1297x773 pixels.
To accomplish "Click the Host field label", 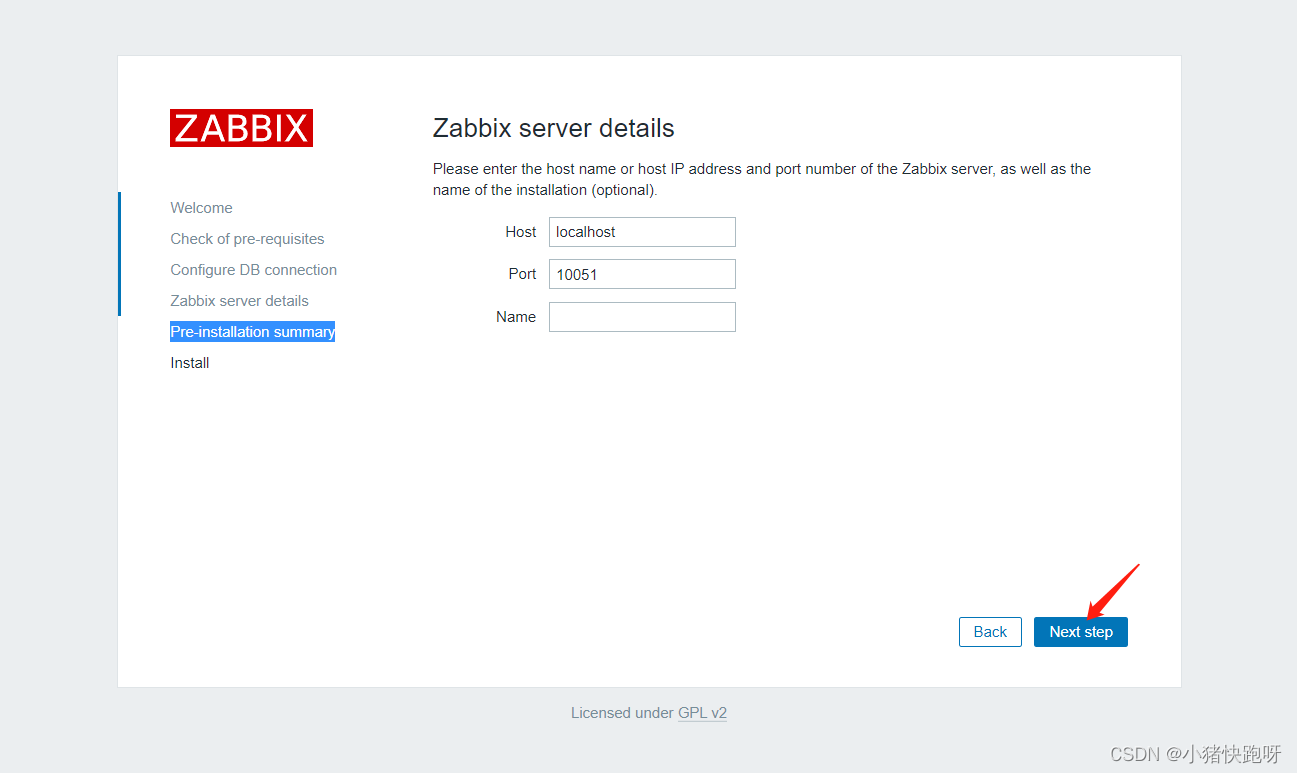I will [x=520, y=231].
